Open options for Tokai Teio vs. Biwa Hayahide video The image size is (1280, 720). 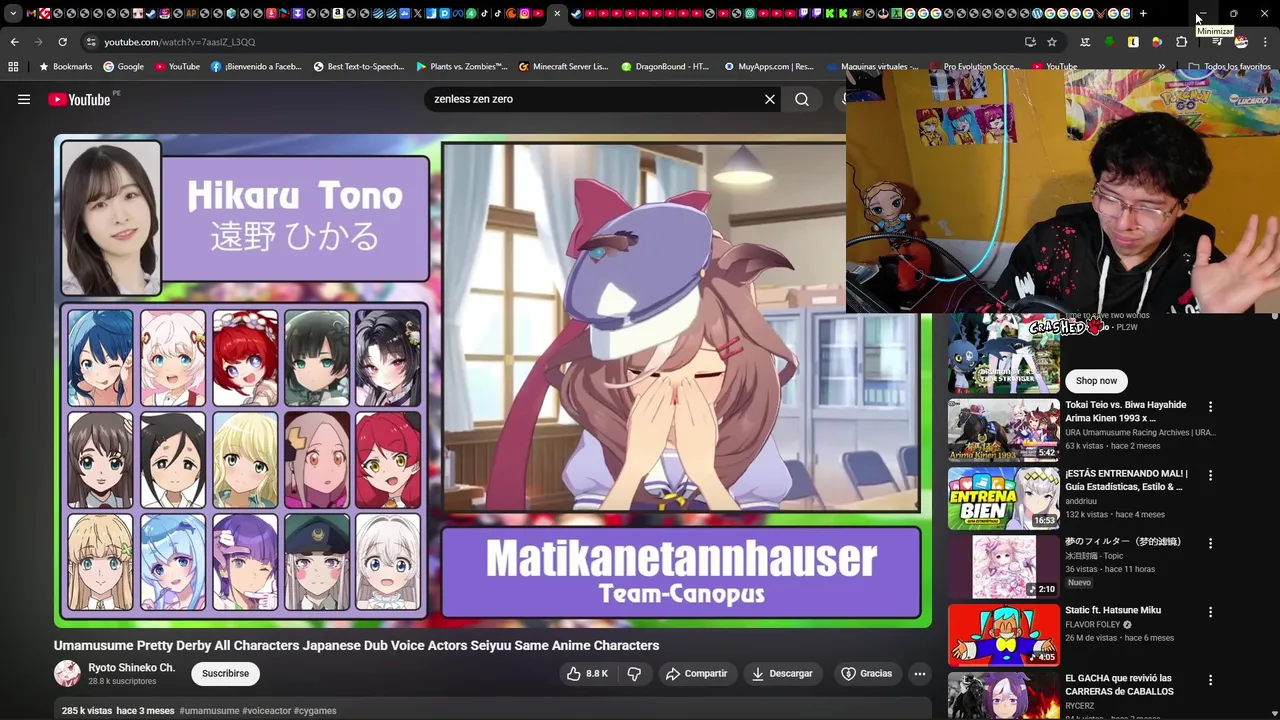coord(1210,407)
